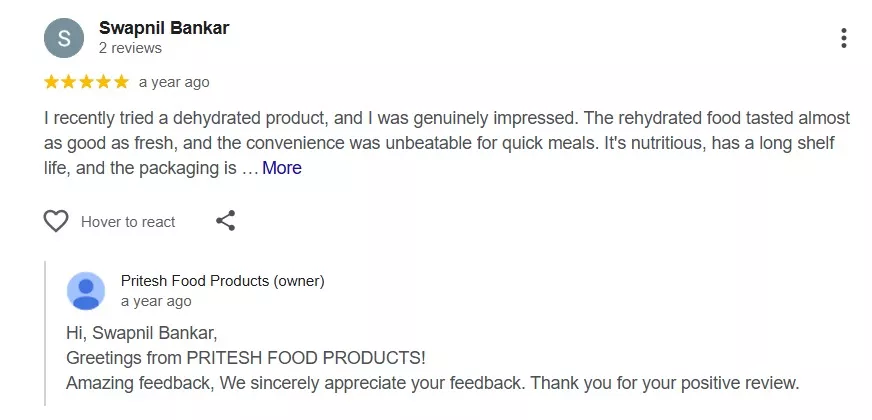Image resolution: width=872 pixels, height=420 pixels.
Task: Click the review's 'a year ago' timestamp
Action: pyautogui.click(x=174, y=82)
